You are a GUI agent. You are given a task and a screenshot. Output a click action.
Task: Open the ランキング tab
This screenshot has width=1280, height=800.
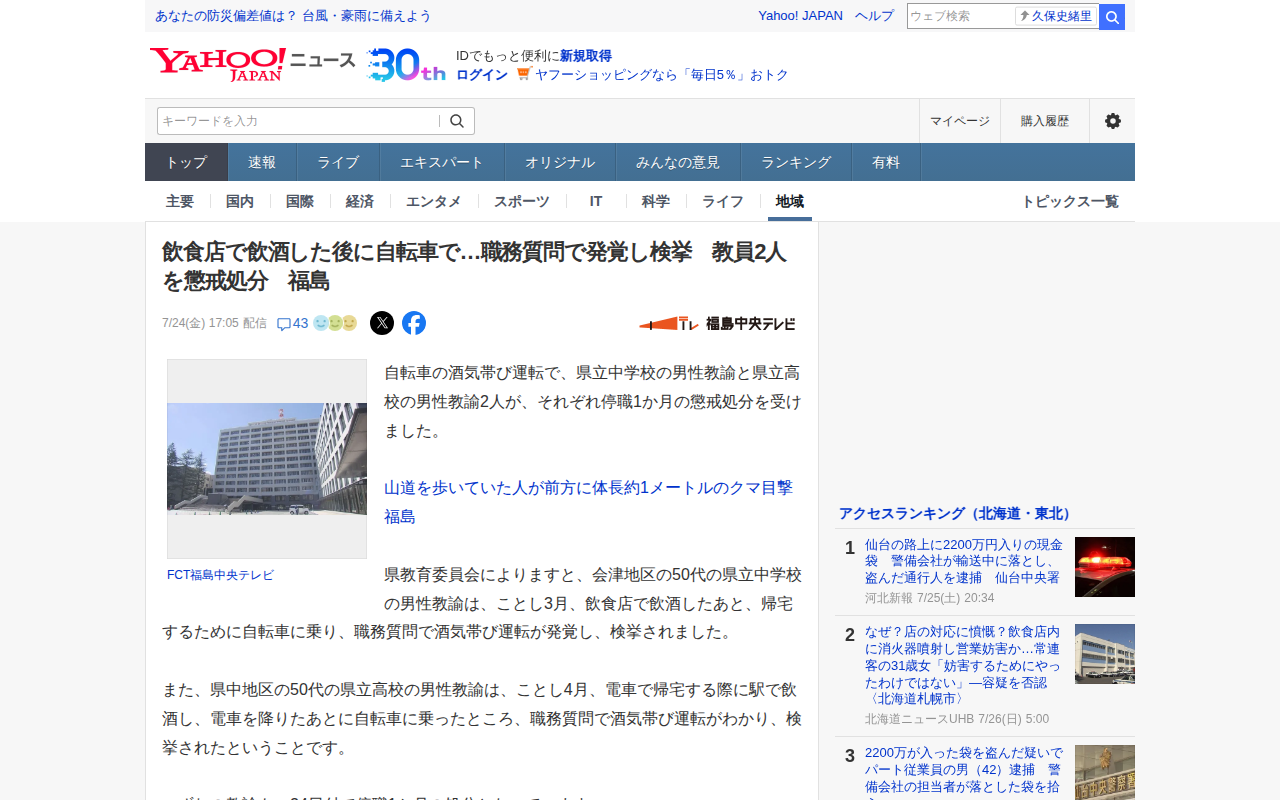coord(796,162)
